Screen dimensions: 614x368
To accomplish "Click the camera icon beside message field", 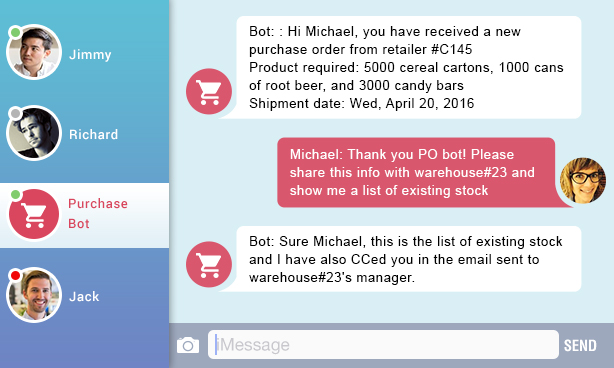I will point(188,345).
